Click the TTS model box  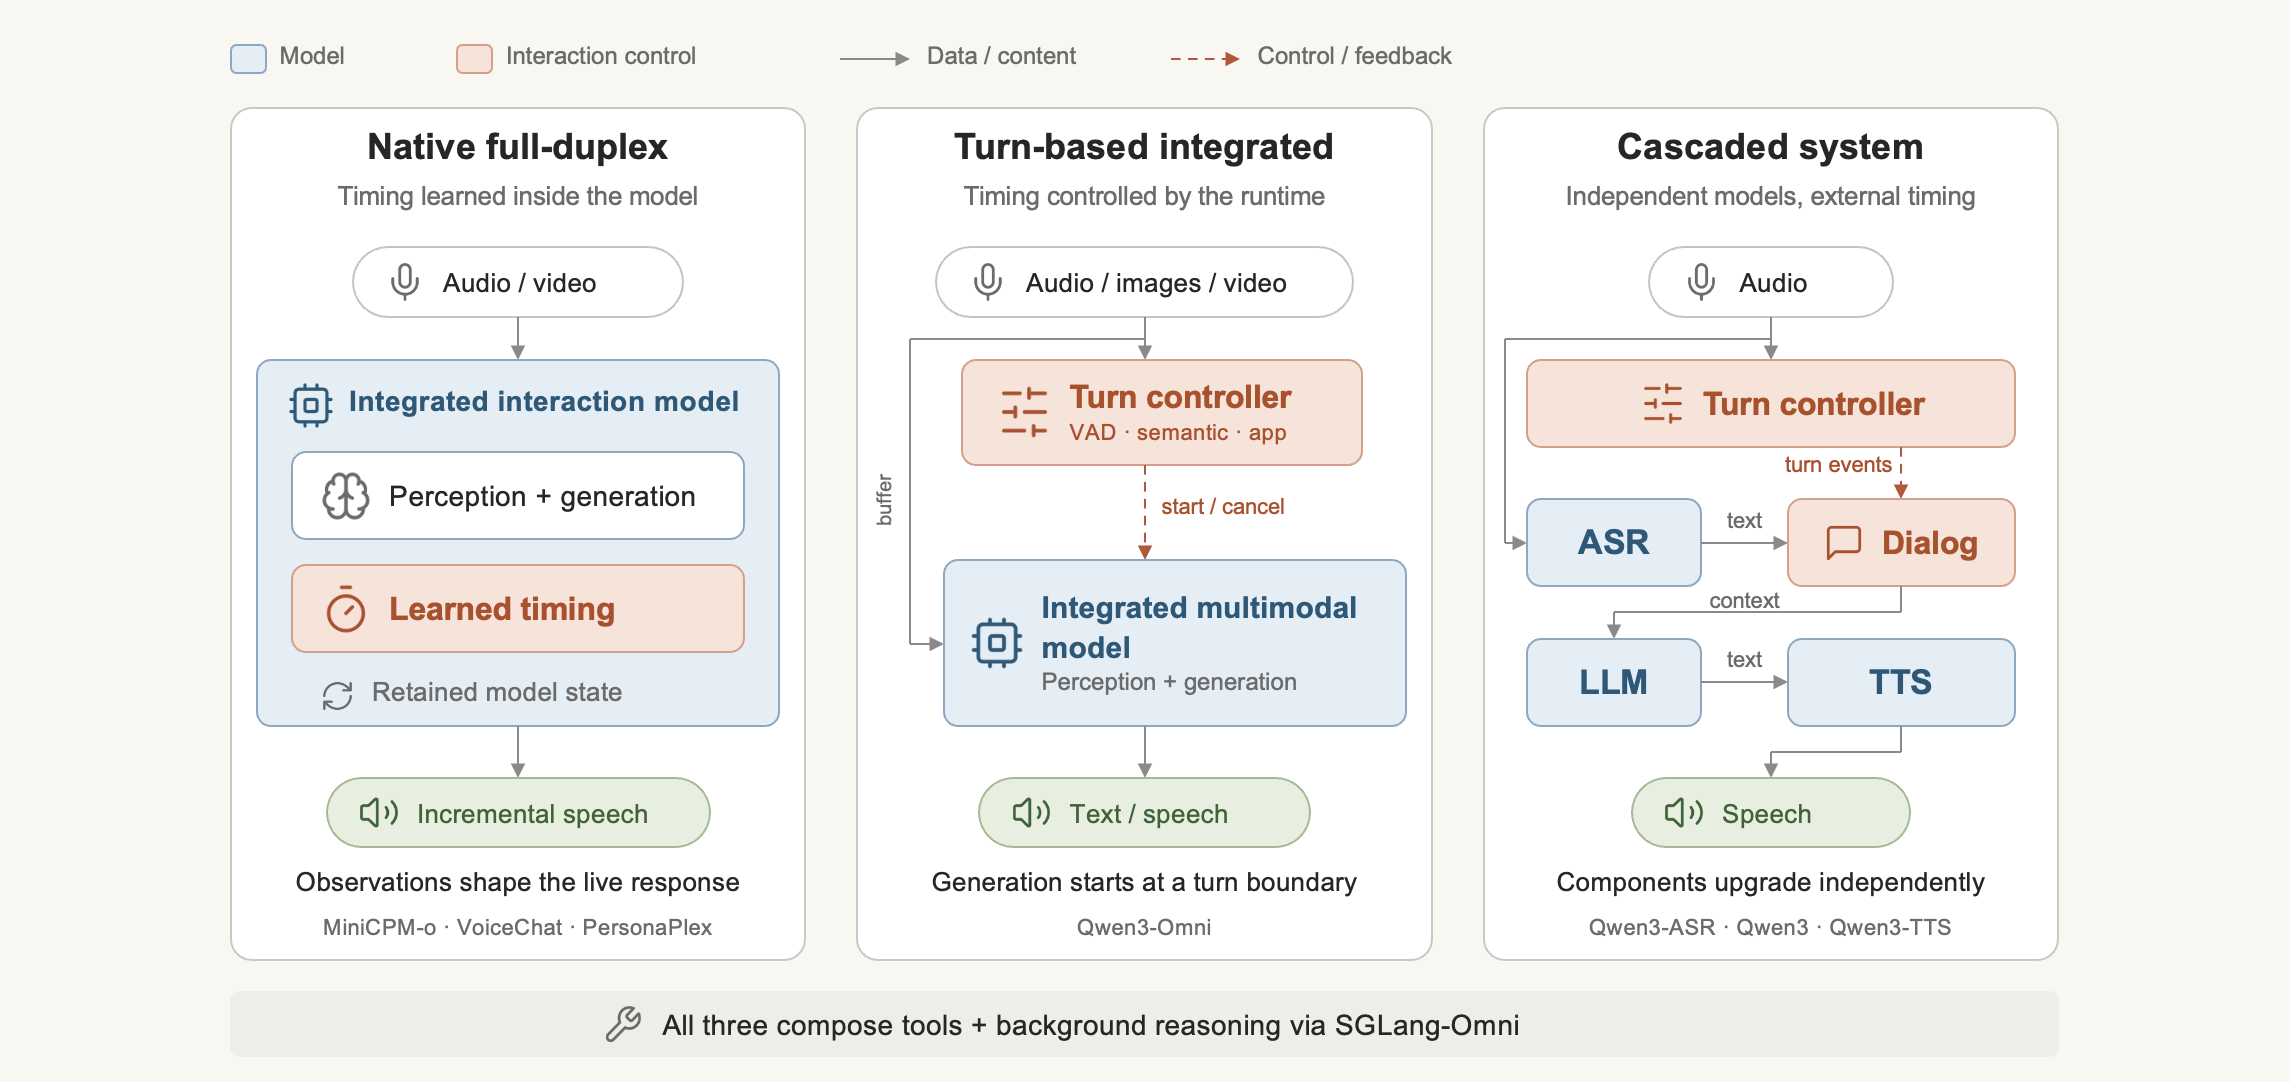click(1900, 682)
